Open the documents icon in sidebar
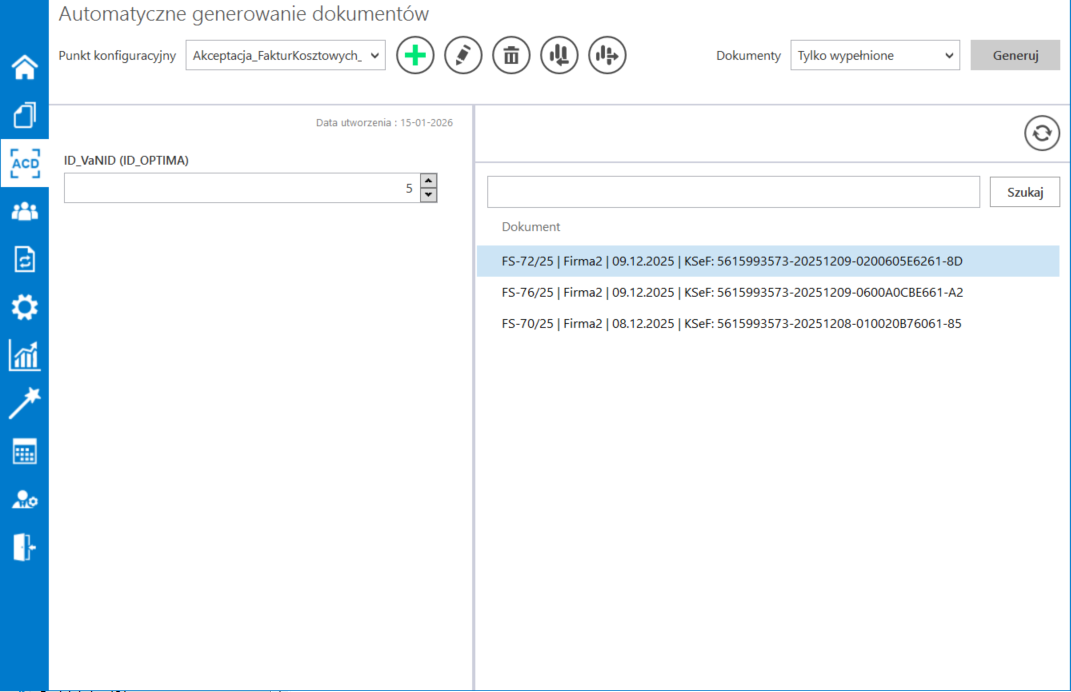This screenshot has width=1071, height=692. (24, 116)
